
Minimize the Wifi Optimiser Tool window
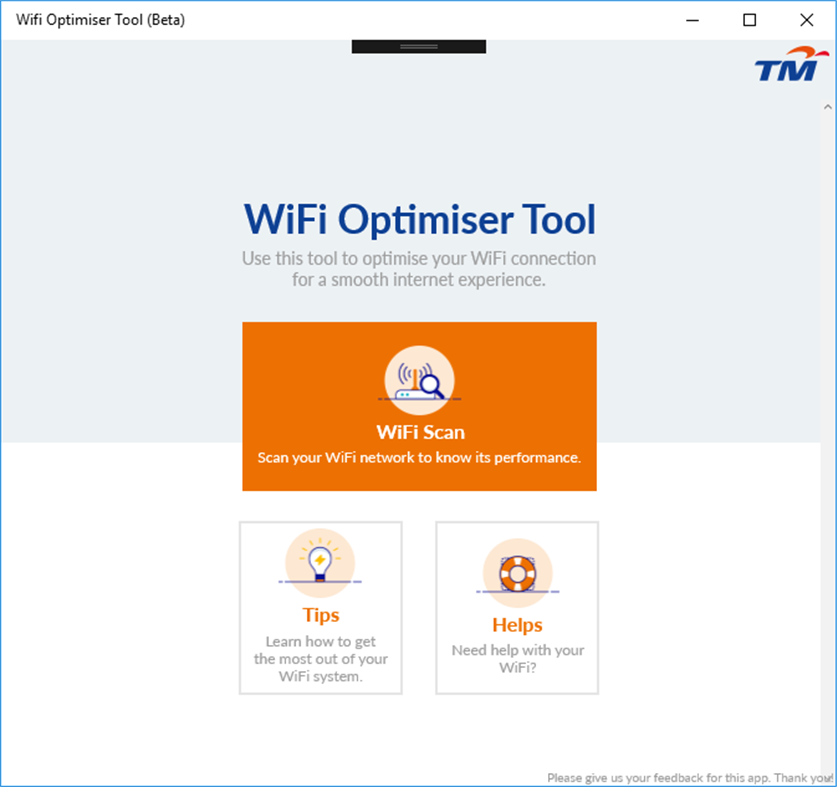(692, 19)
